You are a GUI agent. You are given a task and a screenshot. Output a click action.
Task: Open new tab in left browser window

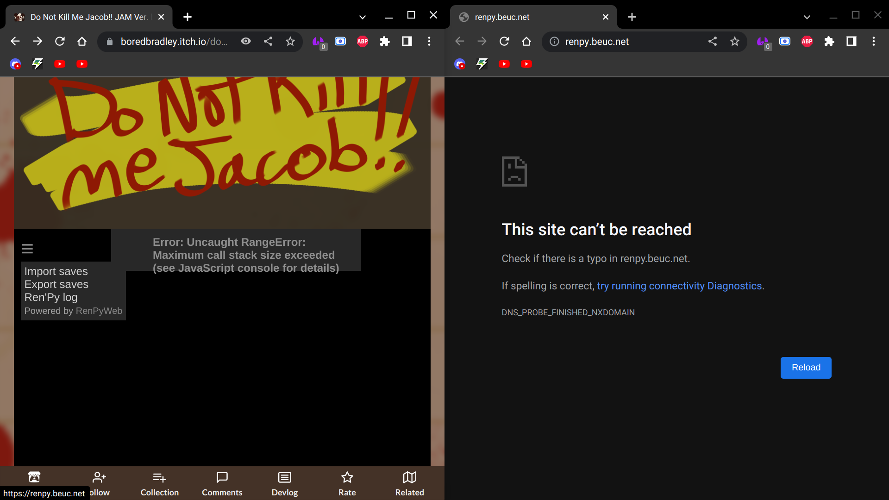pyautogui.click(x=188, y=17)
